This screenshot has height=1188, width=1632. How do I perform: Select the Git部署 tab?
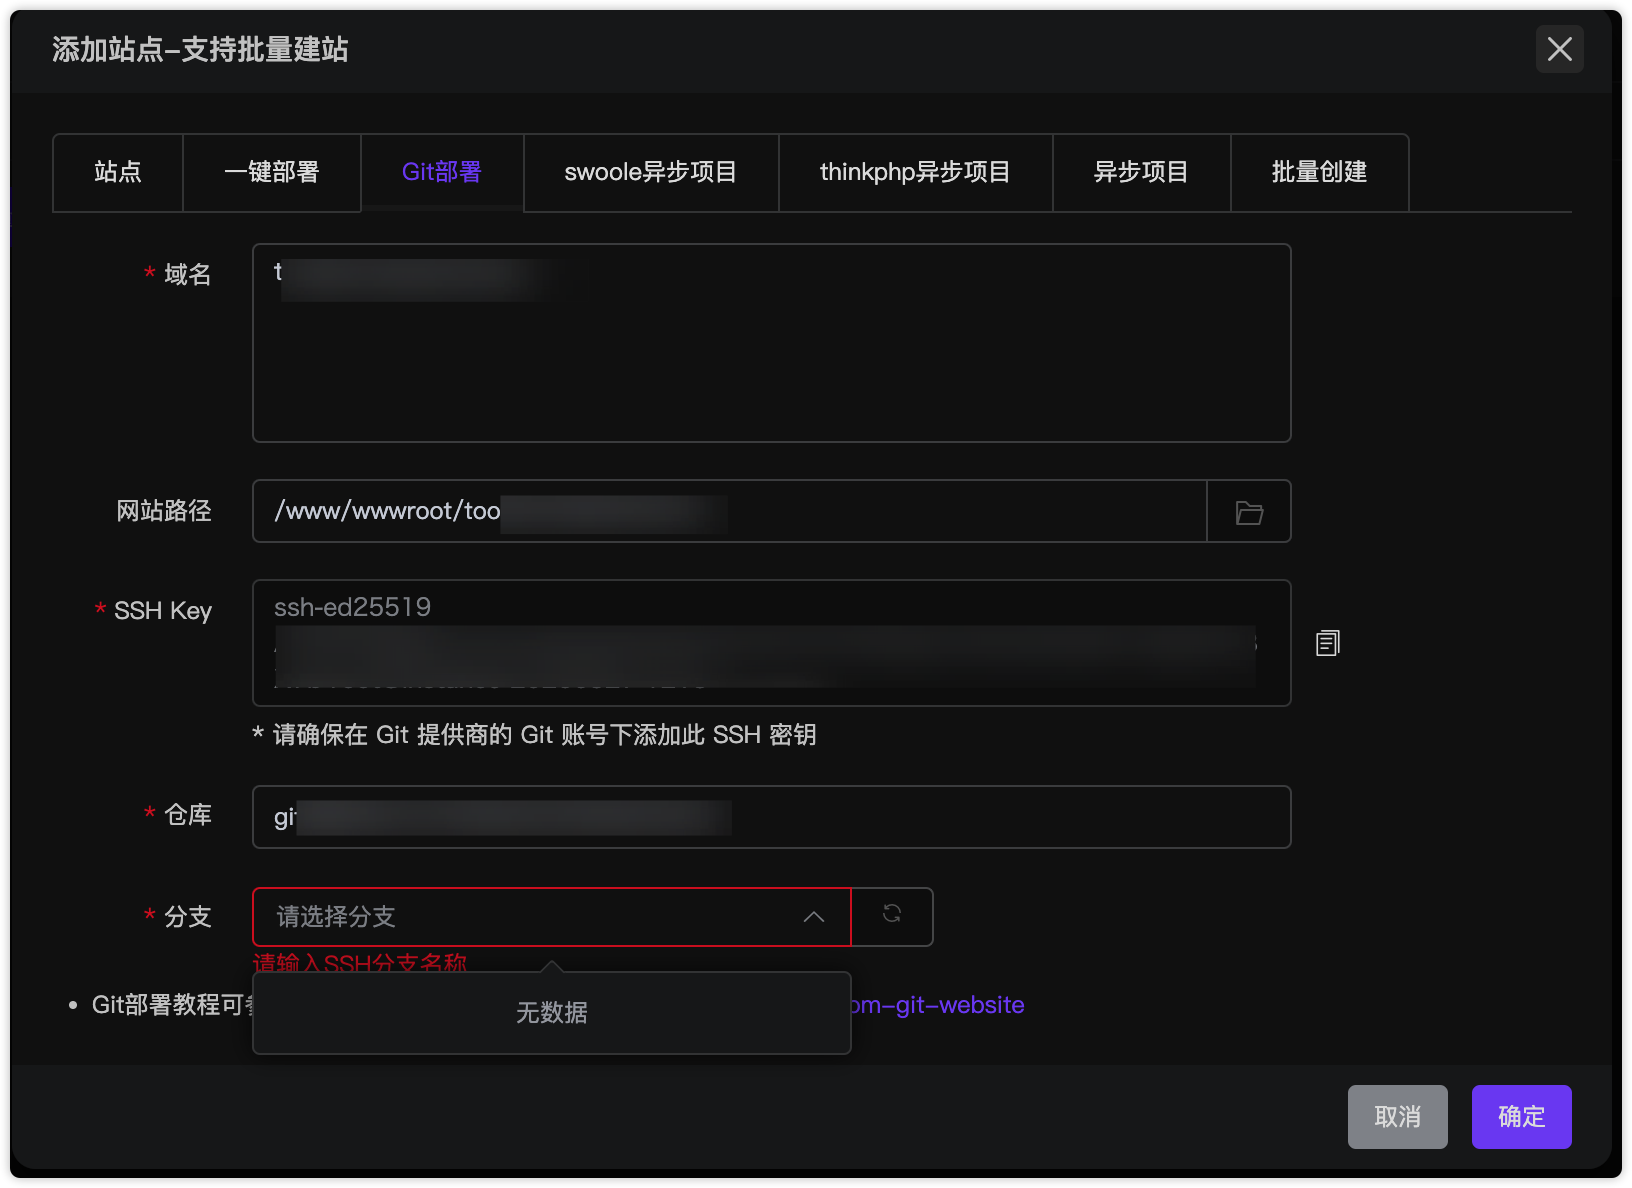coord(442,172)
